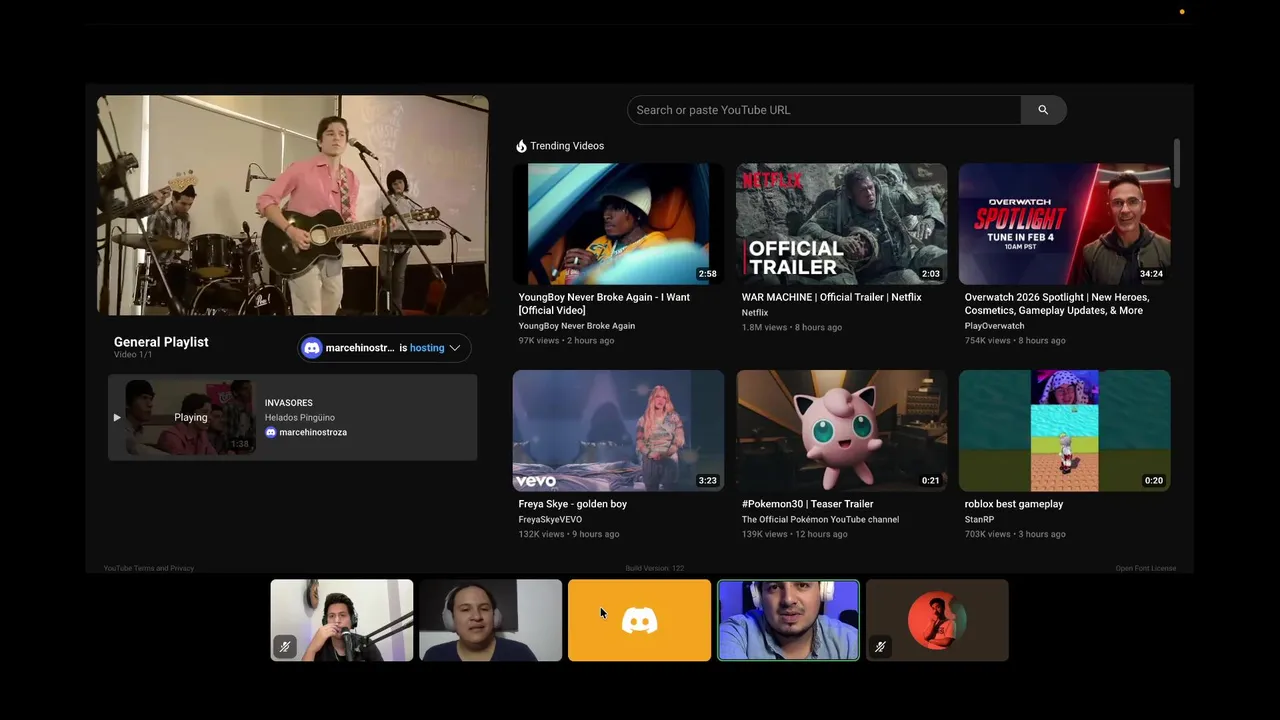This screenshot has height=720, width=1280.
Task: Click the Build Version 122 text
Action: (655, 568)
